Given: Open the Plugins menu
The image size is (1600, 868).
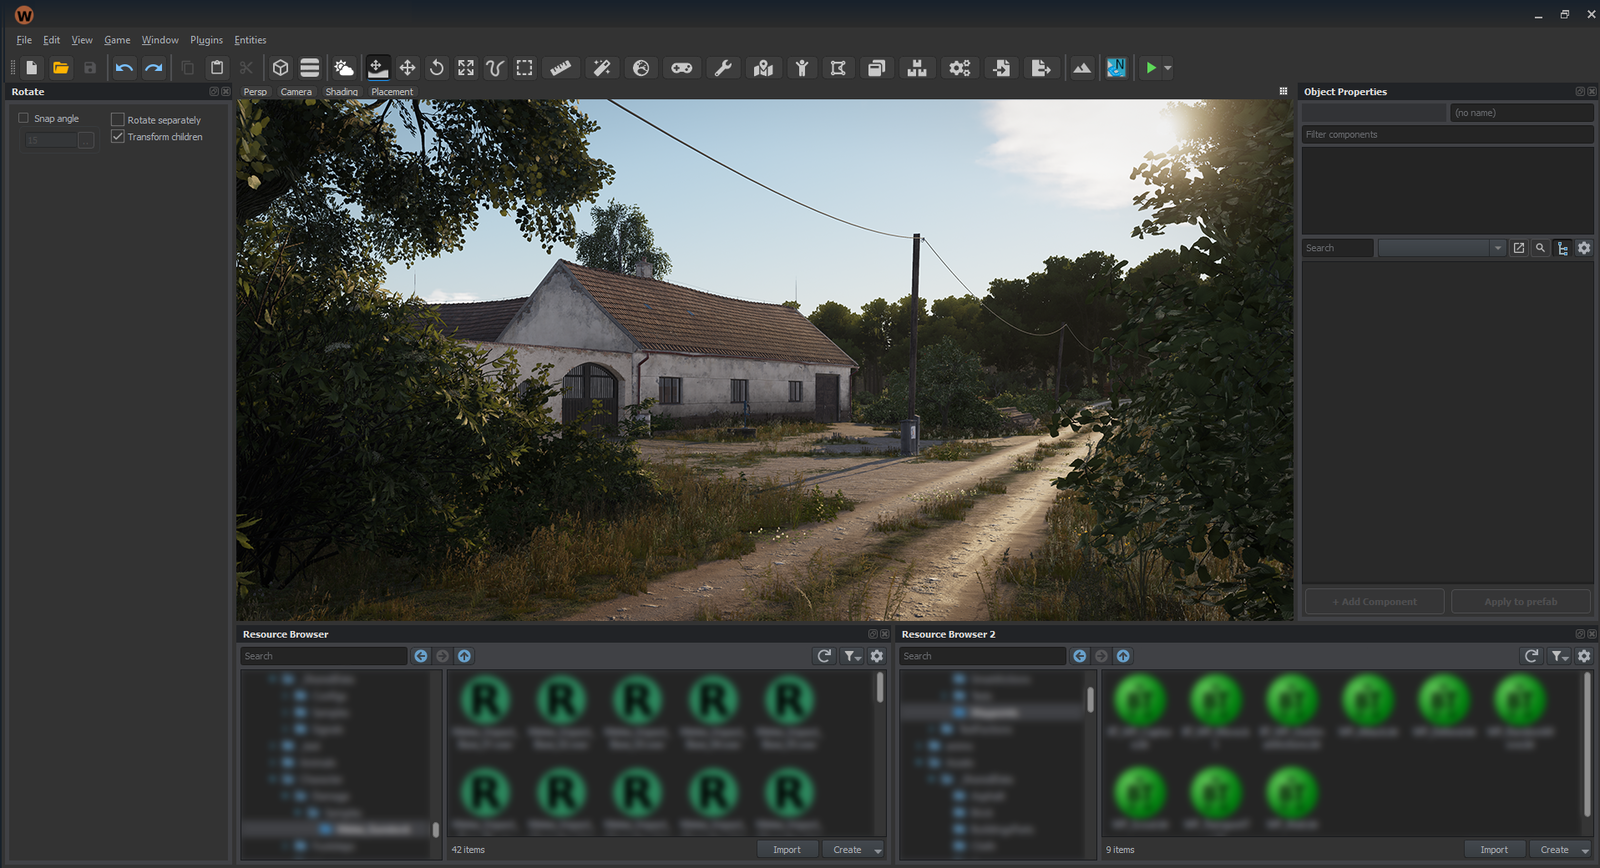Looking at the screenshot, I should (206, 40).
